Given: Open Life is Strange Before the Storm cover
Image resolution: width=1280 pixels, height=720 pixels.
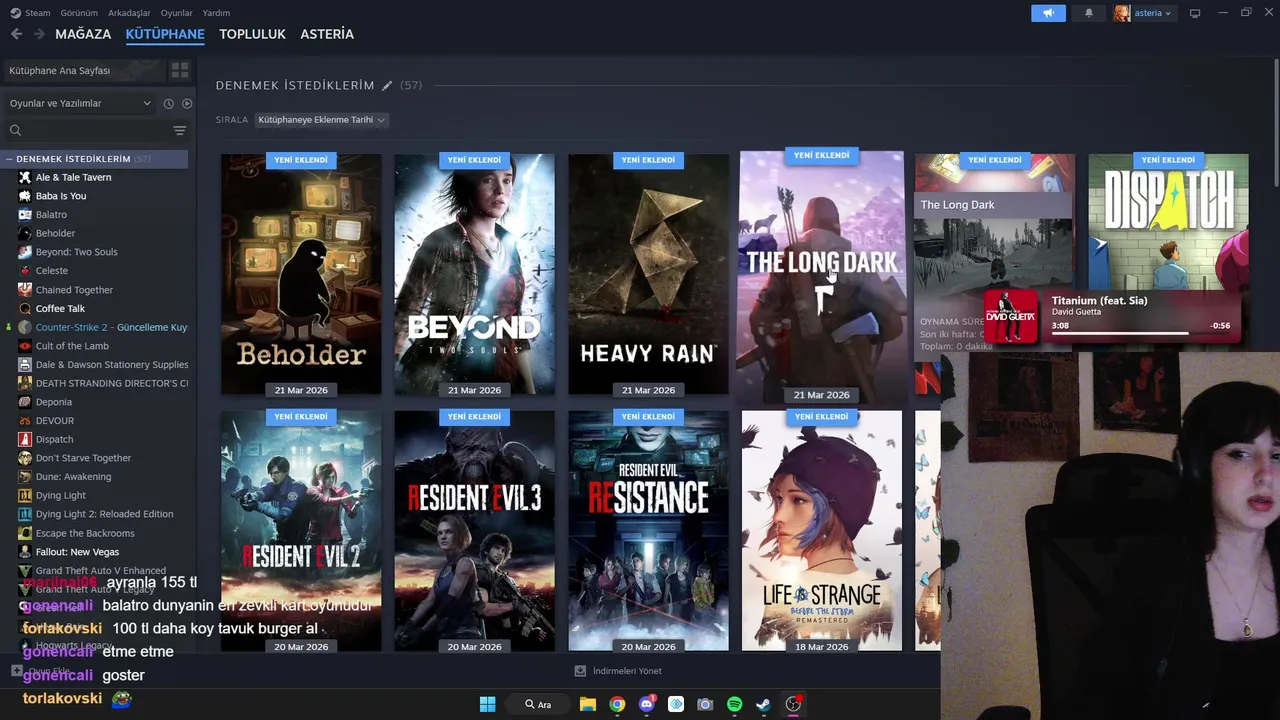Looking at the screenshot, I should pyautogui.click(x=821, y=531).
